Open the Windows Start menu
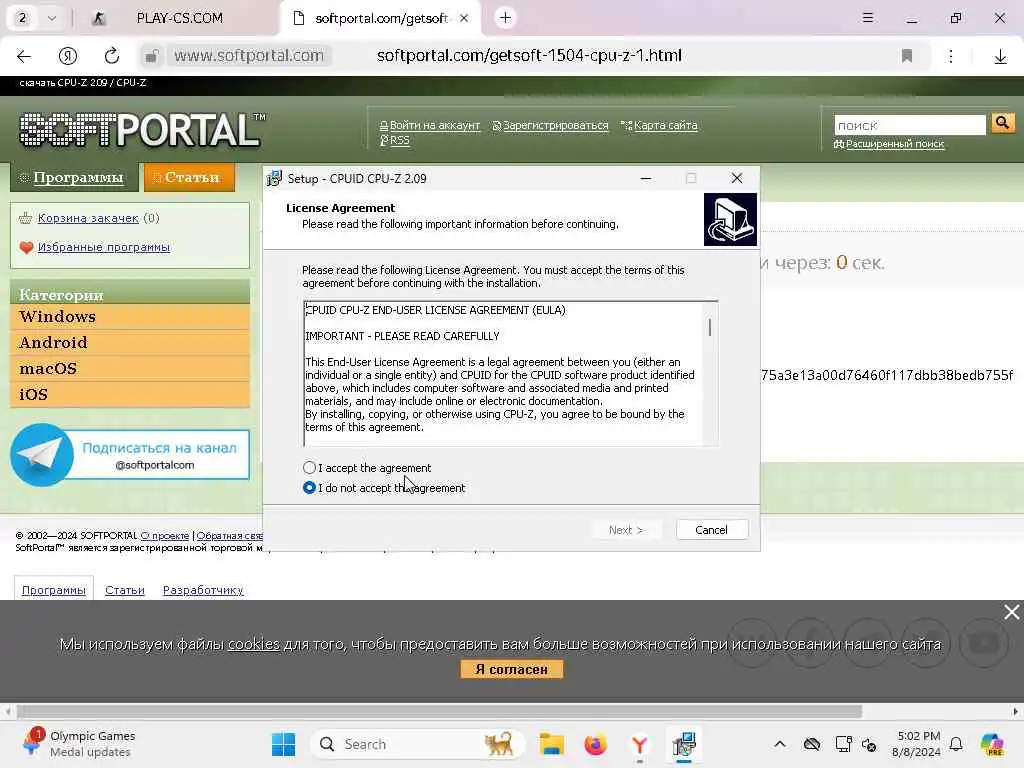This screenshot has width=1024, height=768. click(283, 744)
